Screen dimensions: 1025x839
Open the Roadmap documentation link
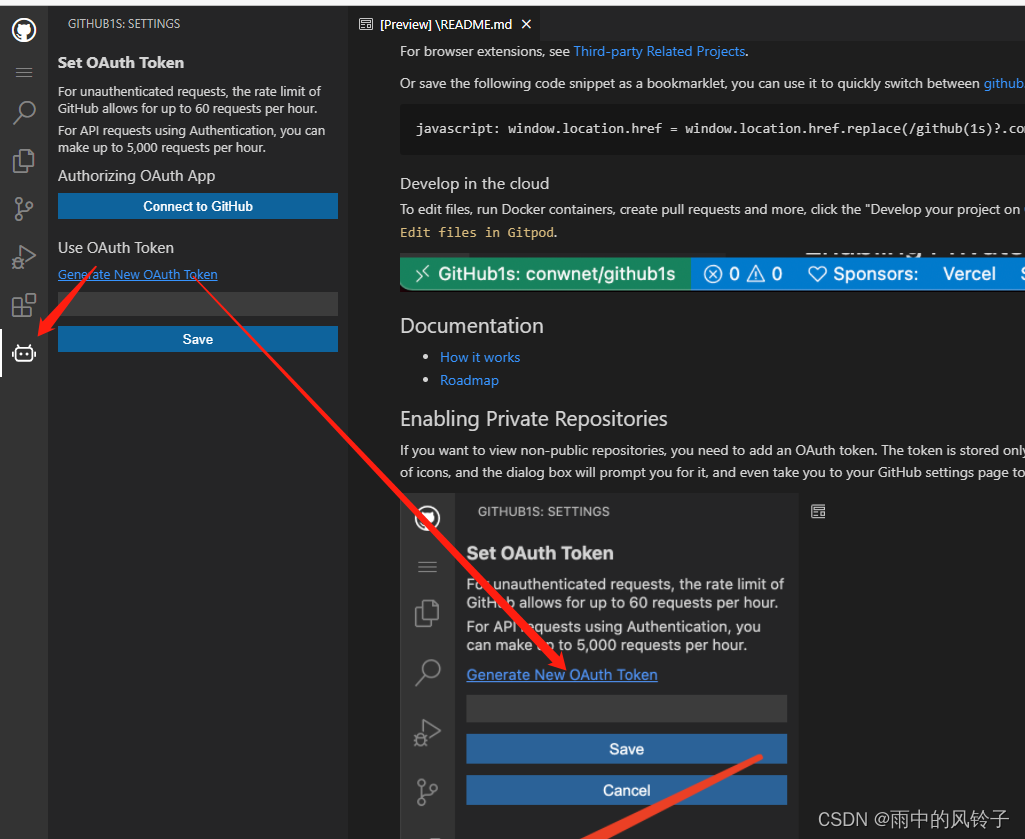[x=469, y=380]
